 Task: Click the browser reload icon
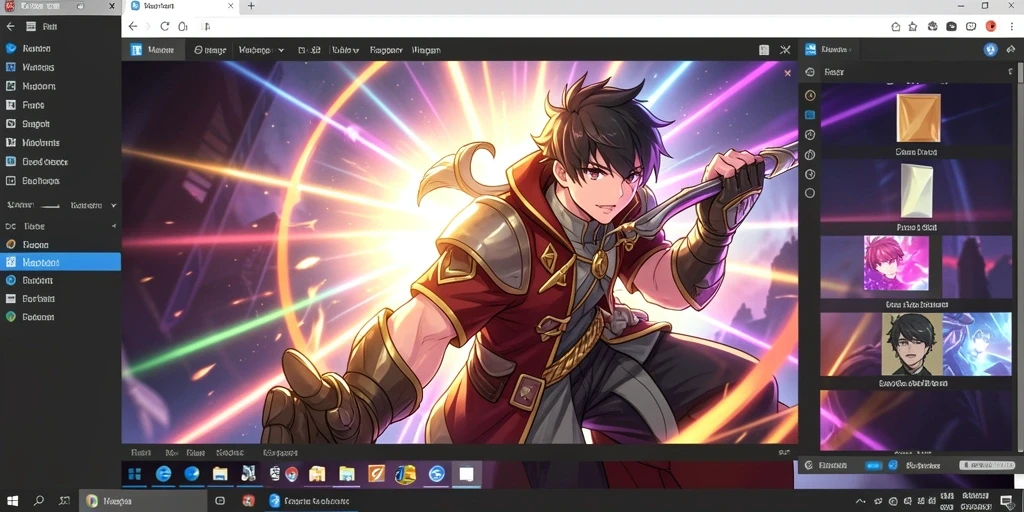point(165,26)
